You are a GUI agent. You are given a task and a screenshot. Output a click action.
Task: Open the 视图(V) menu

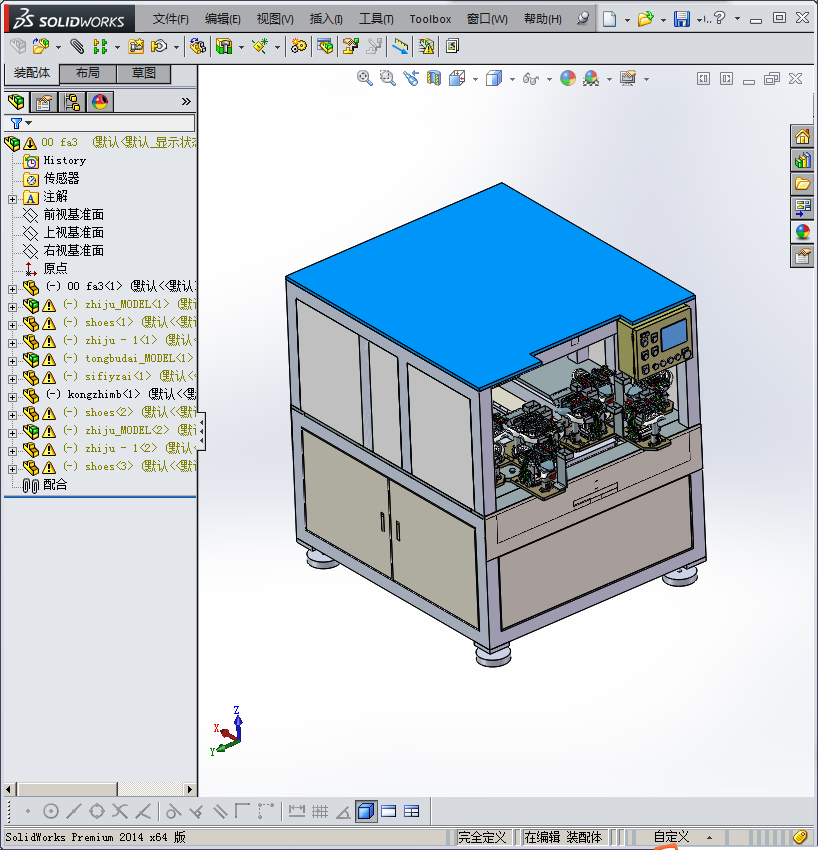click(275, 19)
